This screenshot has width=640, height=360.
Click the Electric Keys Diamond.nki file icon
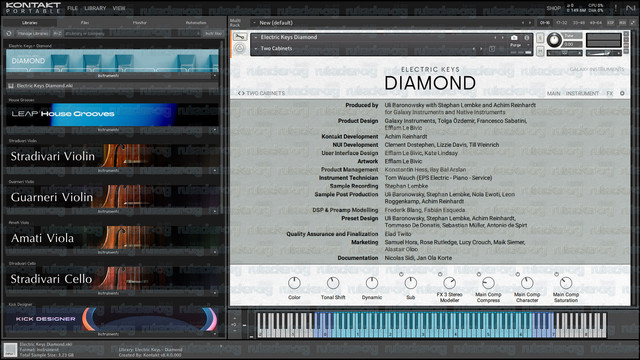coord(11,86)
